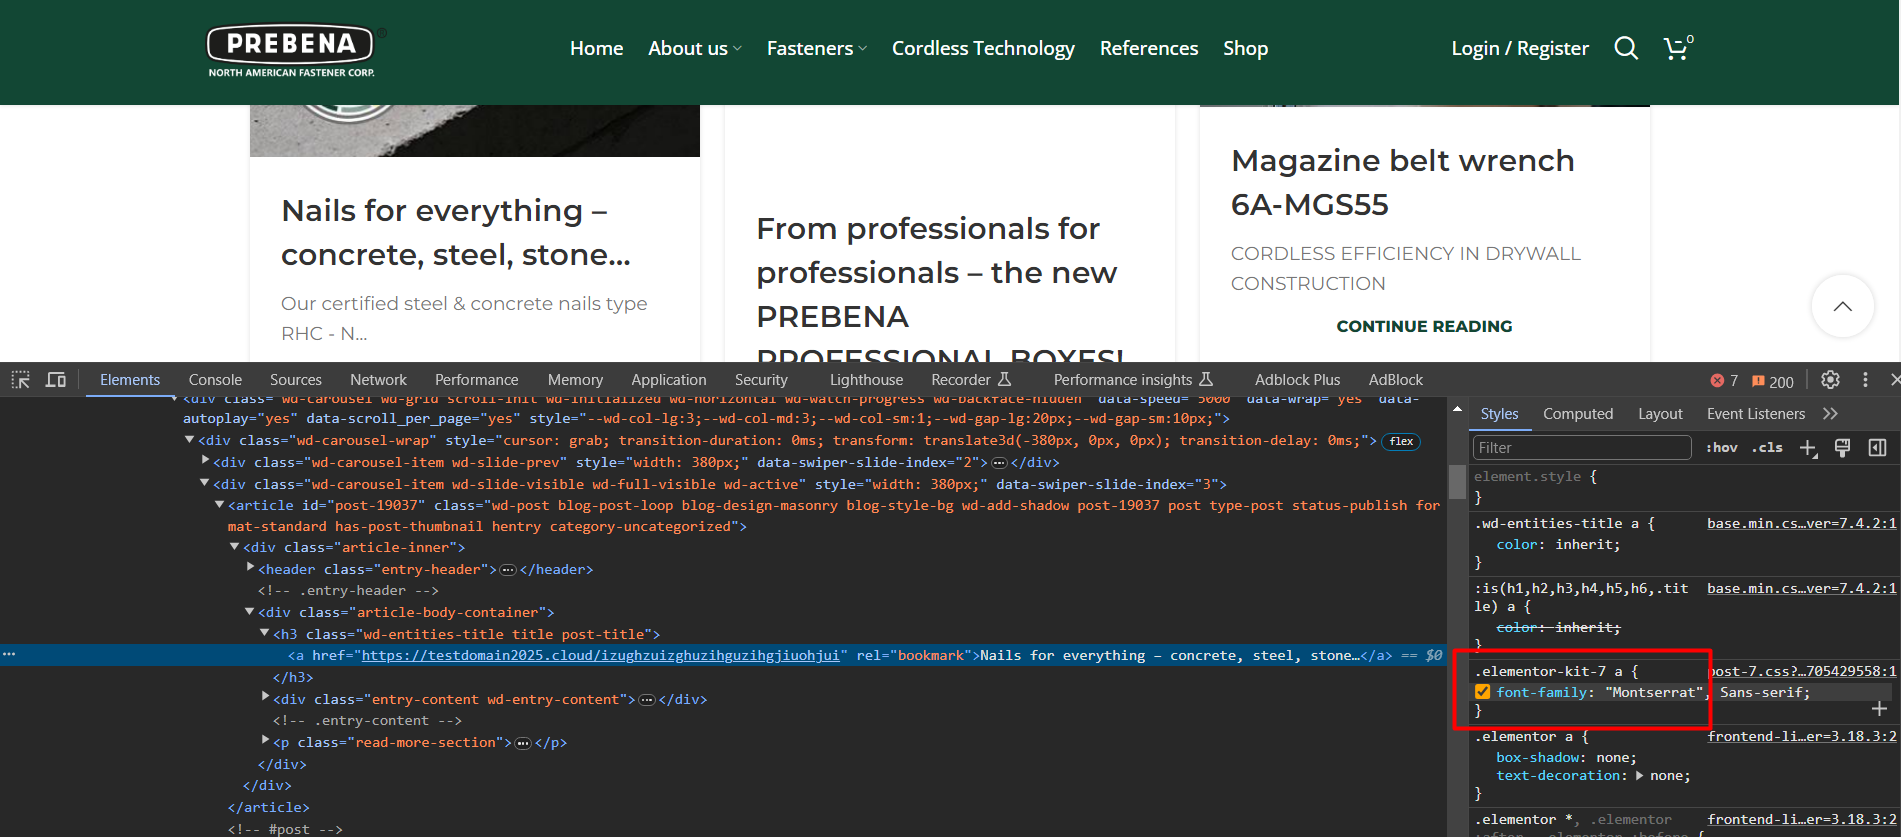Expand the header entry-header node

click(250, 567)
